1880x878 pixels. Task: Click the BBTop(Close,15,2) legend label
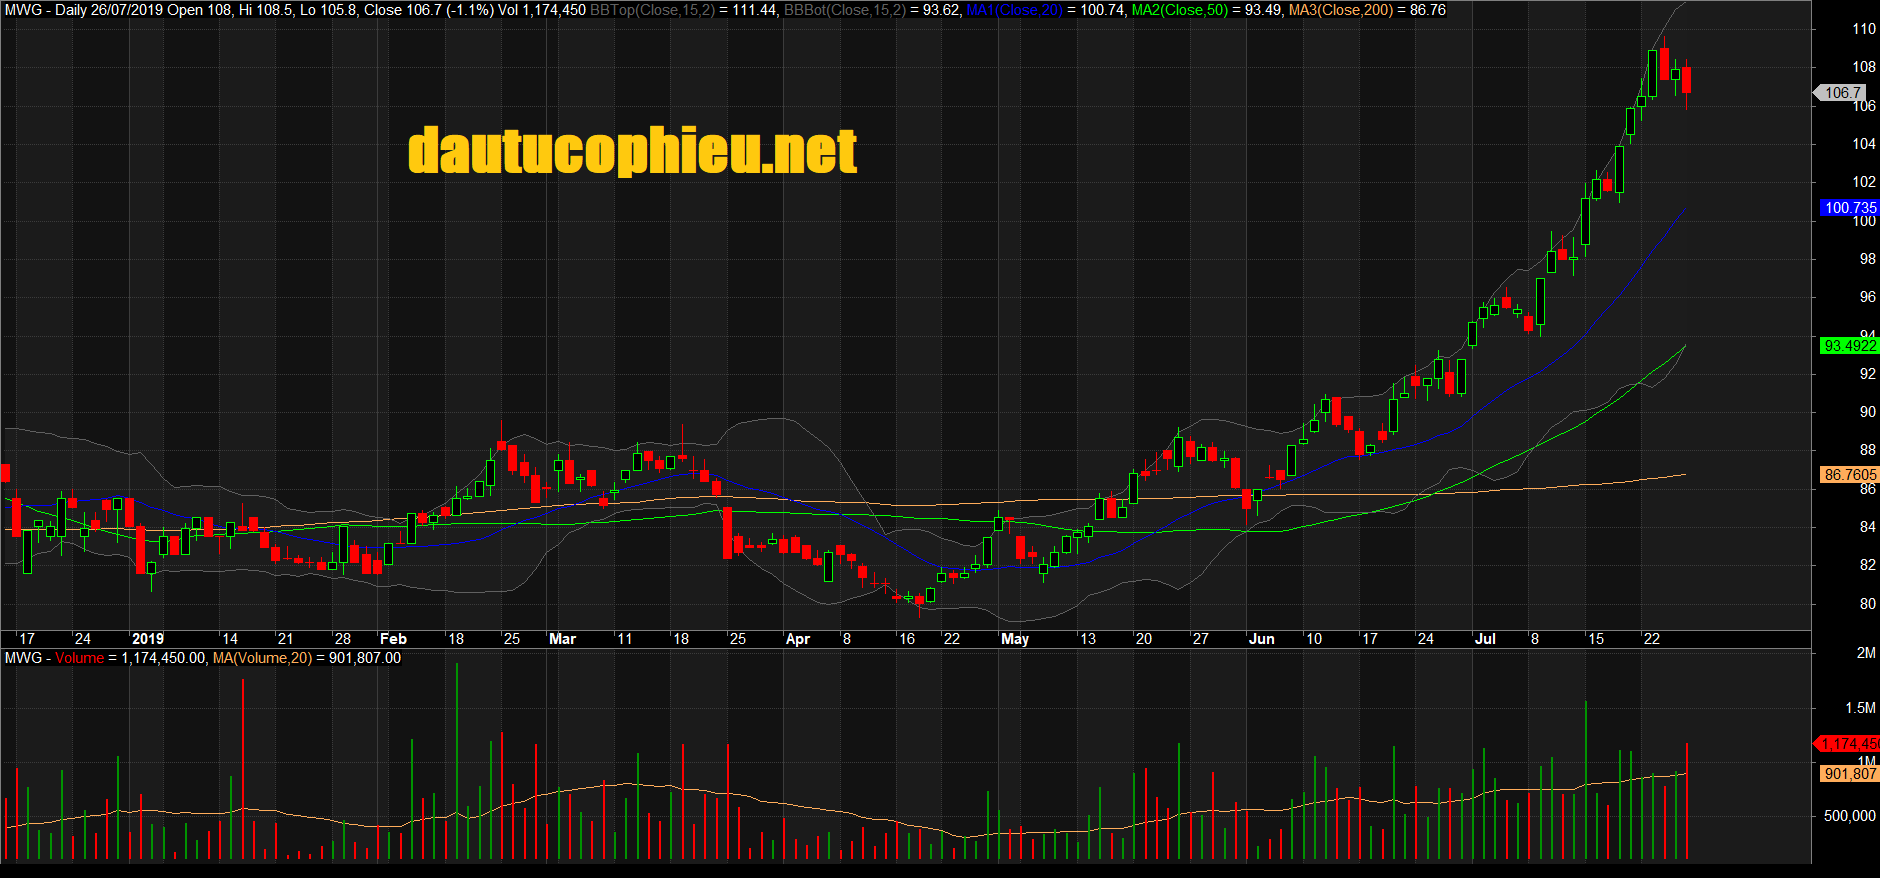click(x=652, y=10)
